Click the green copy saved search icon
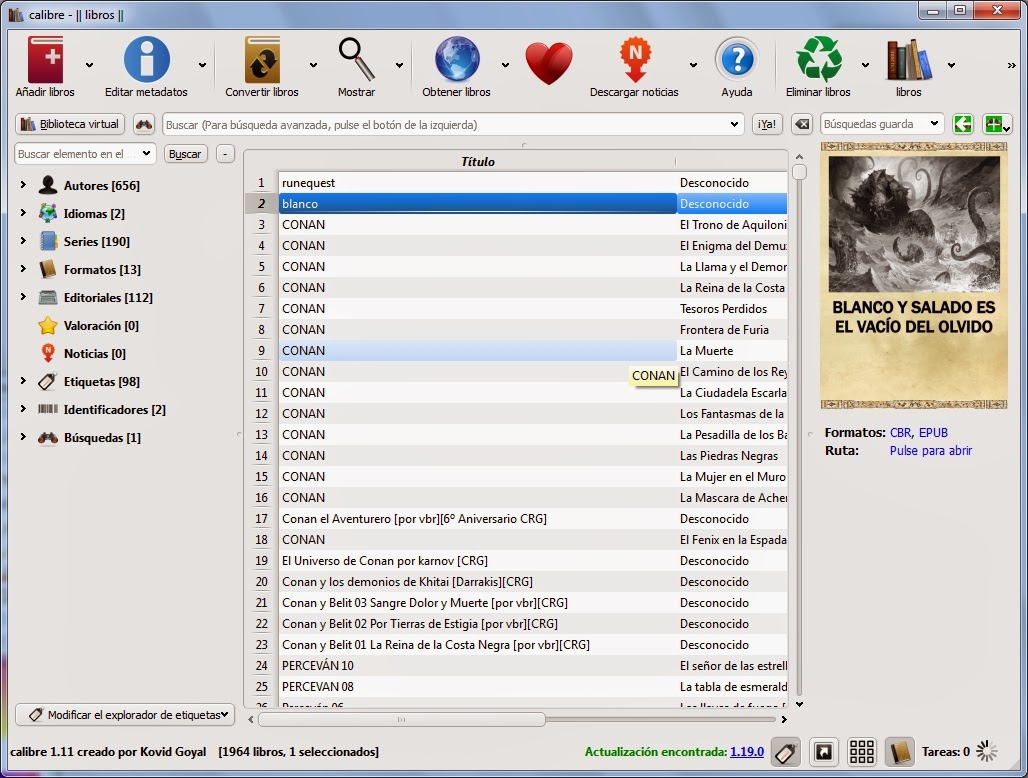The image size is (1028, 778). 962,124
